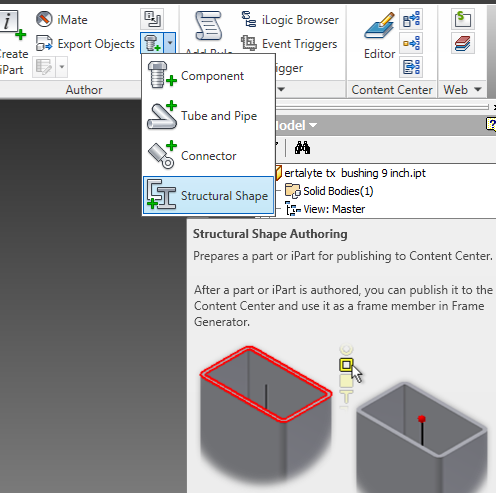Image resolution: width=496 pixels, height=493 pixels.
Task: Select ertalyte tx bushing 9 inch.ipt node
Action: [355, 173]
